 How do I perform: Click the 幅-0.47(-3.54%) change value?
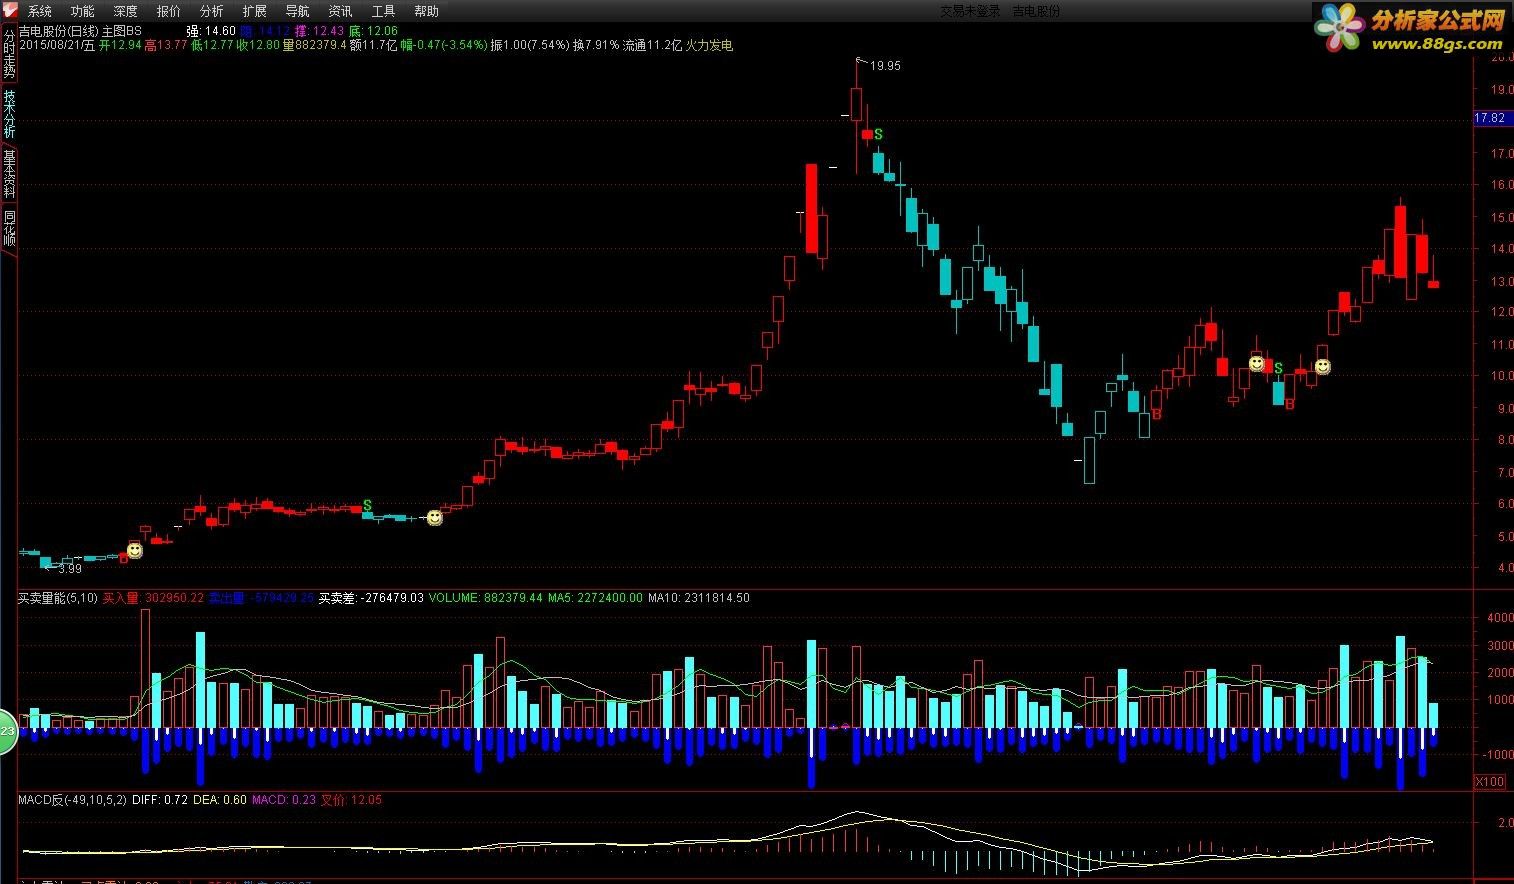pyautogui.click(x=444, y=45)
